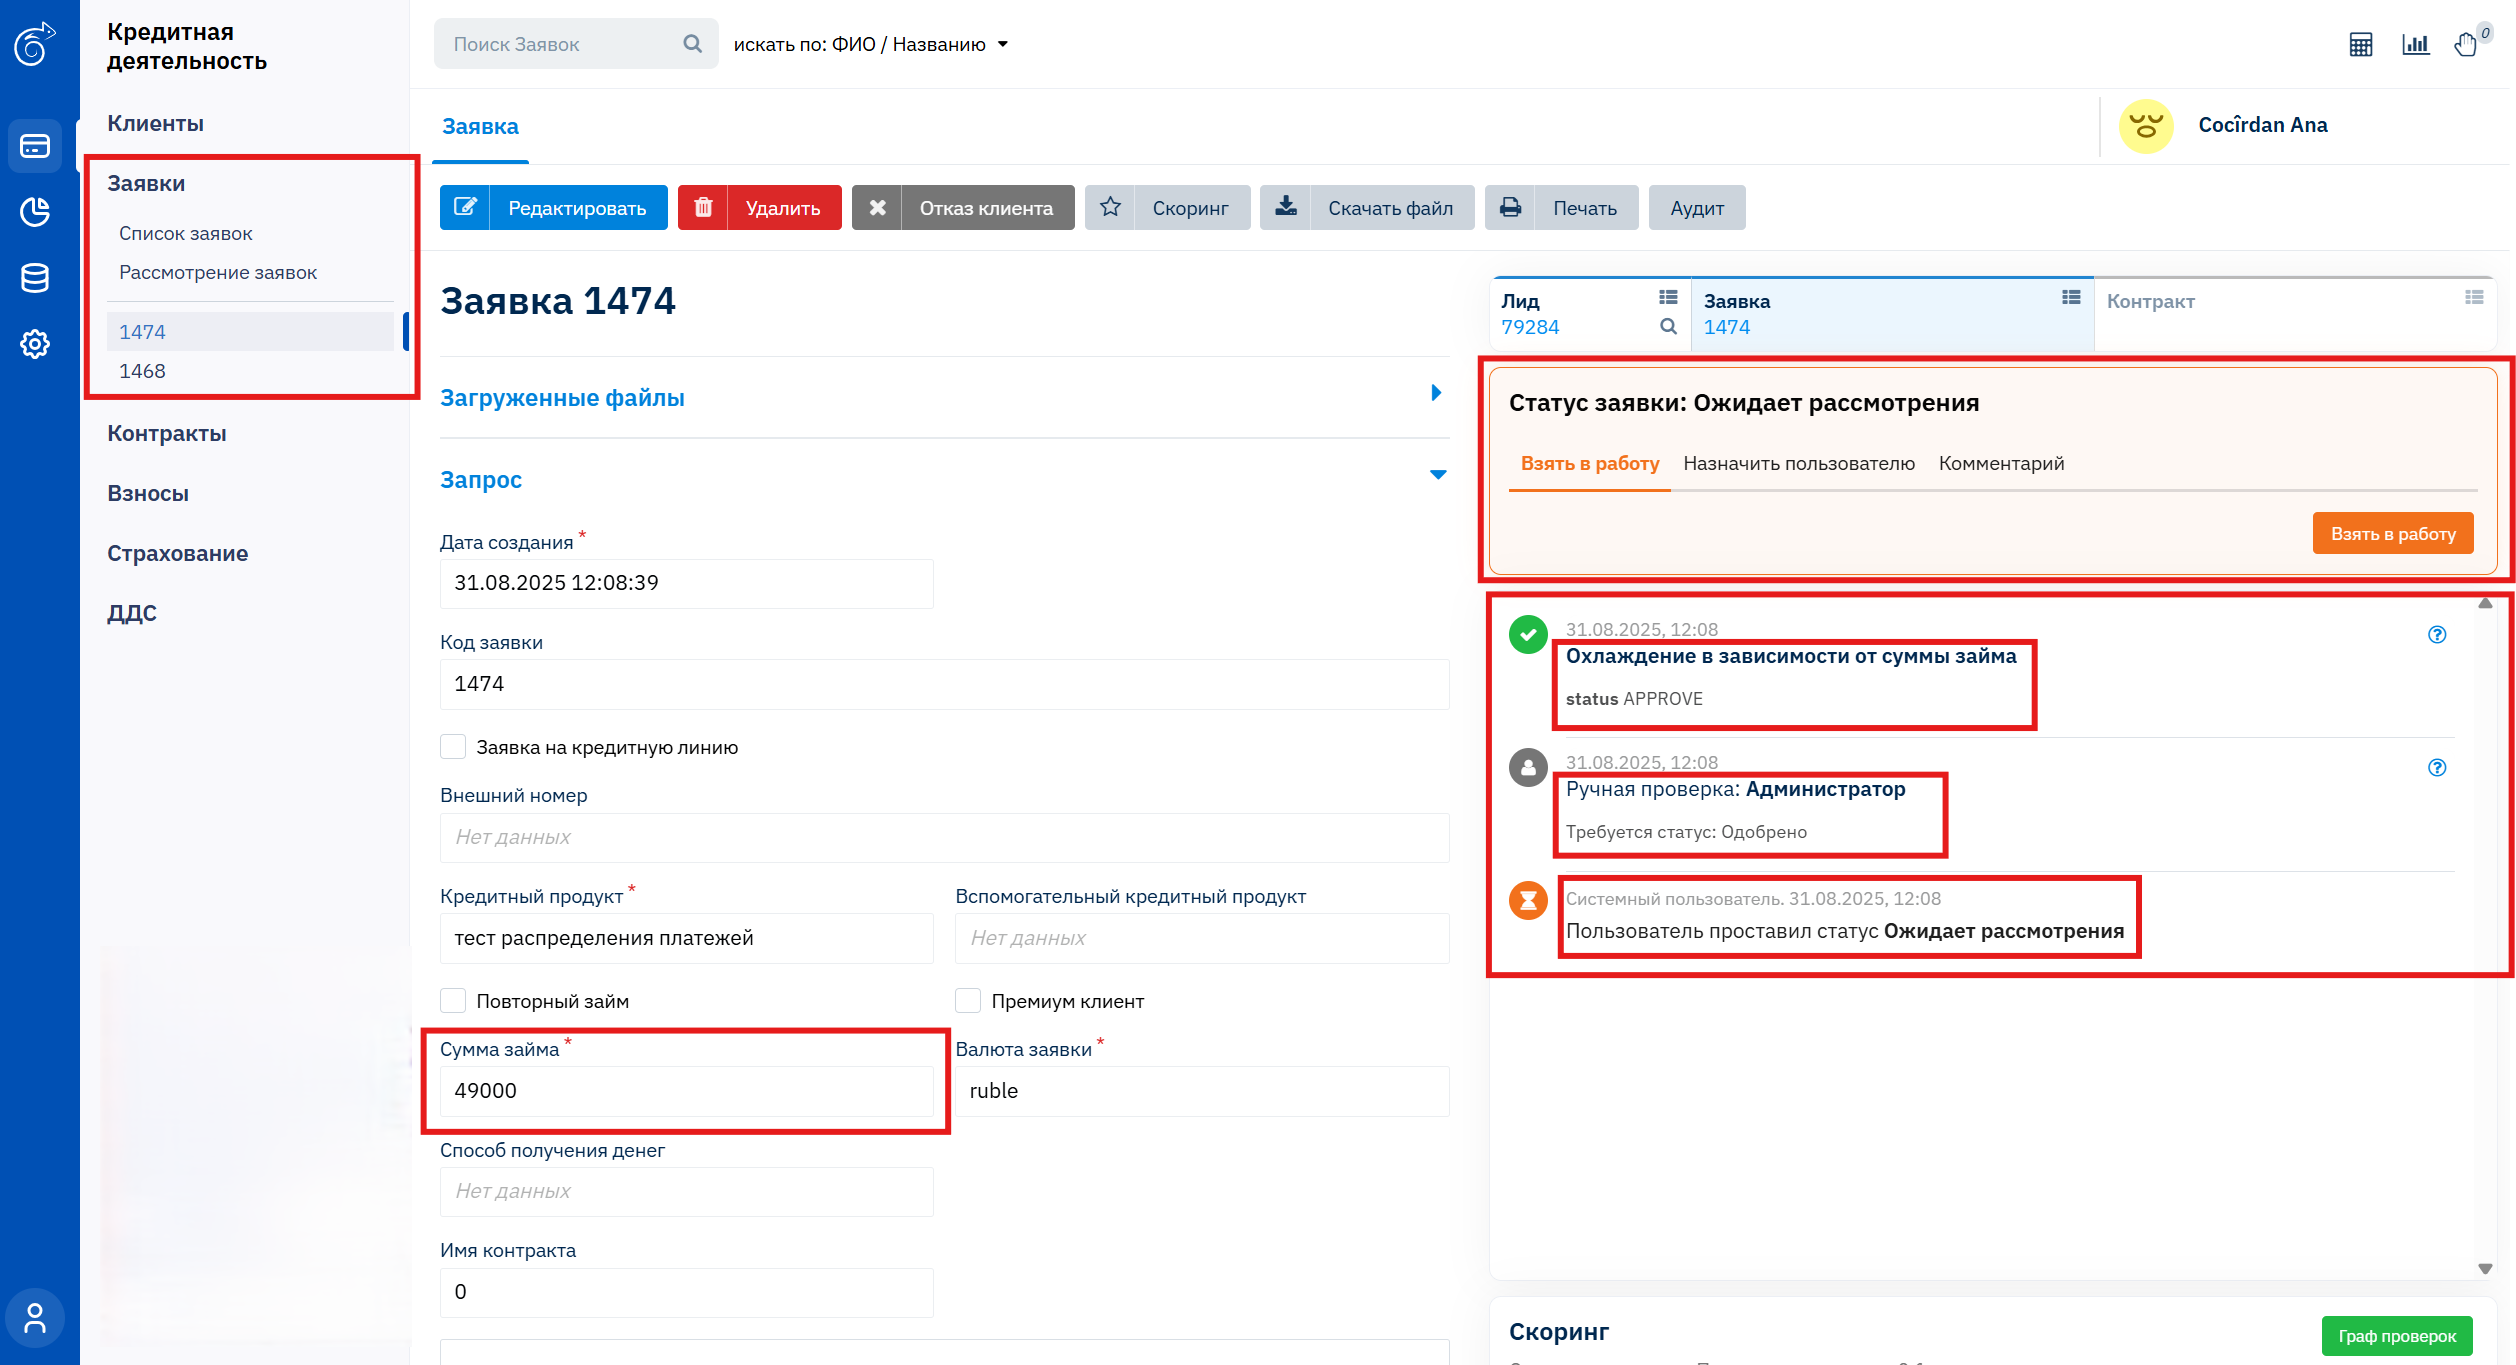2516x1365 pixels.
Task: Click the Поиск Заявок search field
Action: (576, 44)
